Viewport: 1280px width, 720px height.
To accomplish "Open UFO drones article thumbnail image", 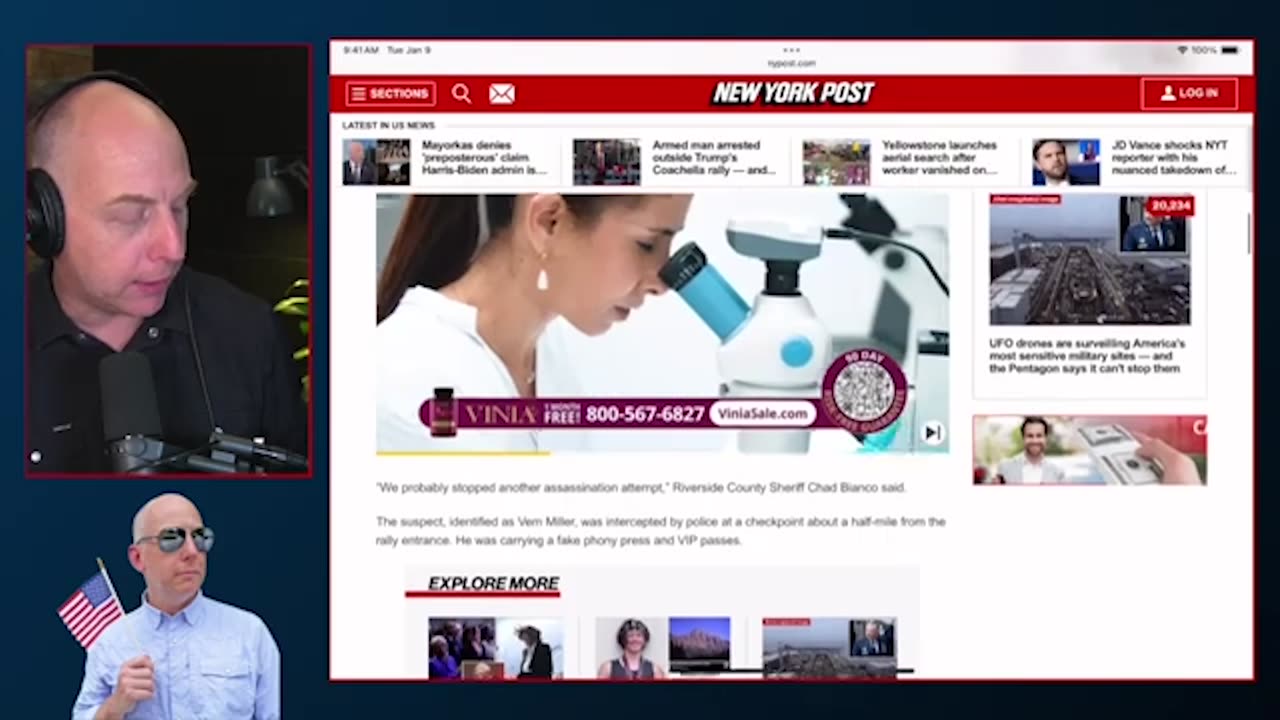I will (1090, 260).
